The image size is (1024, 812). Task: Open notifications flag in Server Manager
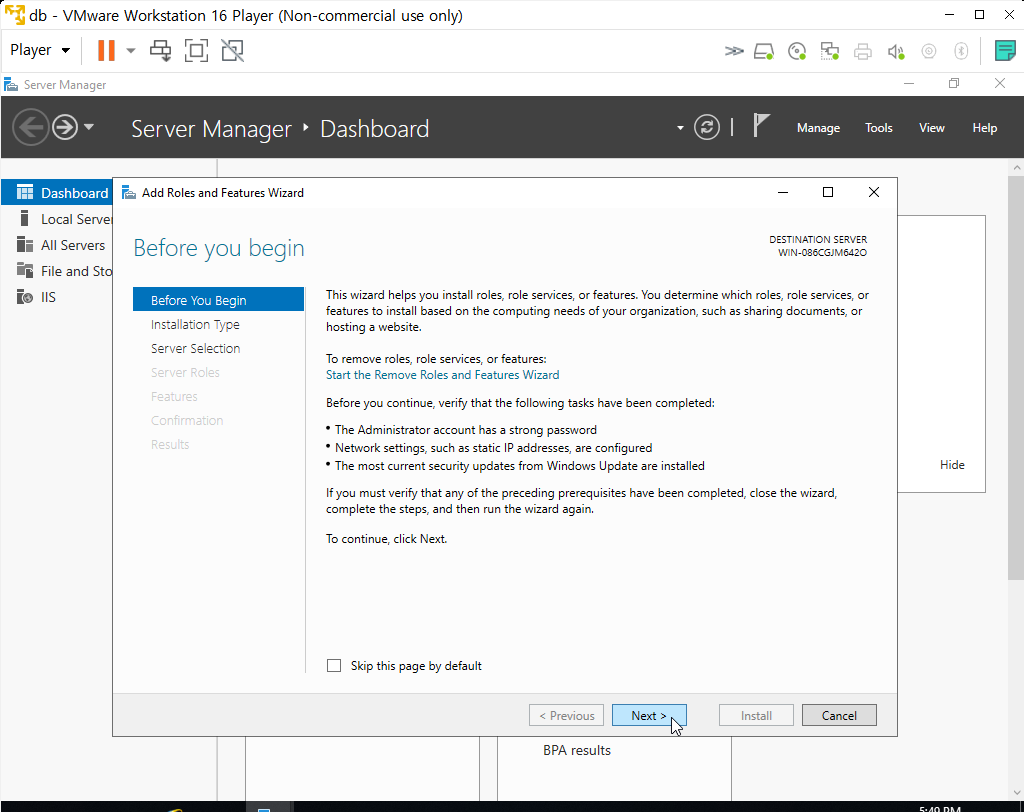click(761, 125)
